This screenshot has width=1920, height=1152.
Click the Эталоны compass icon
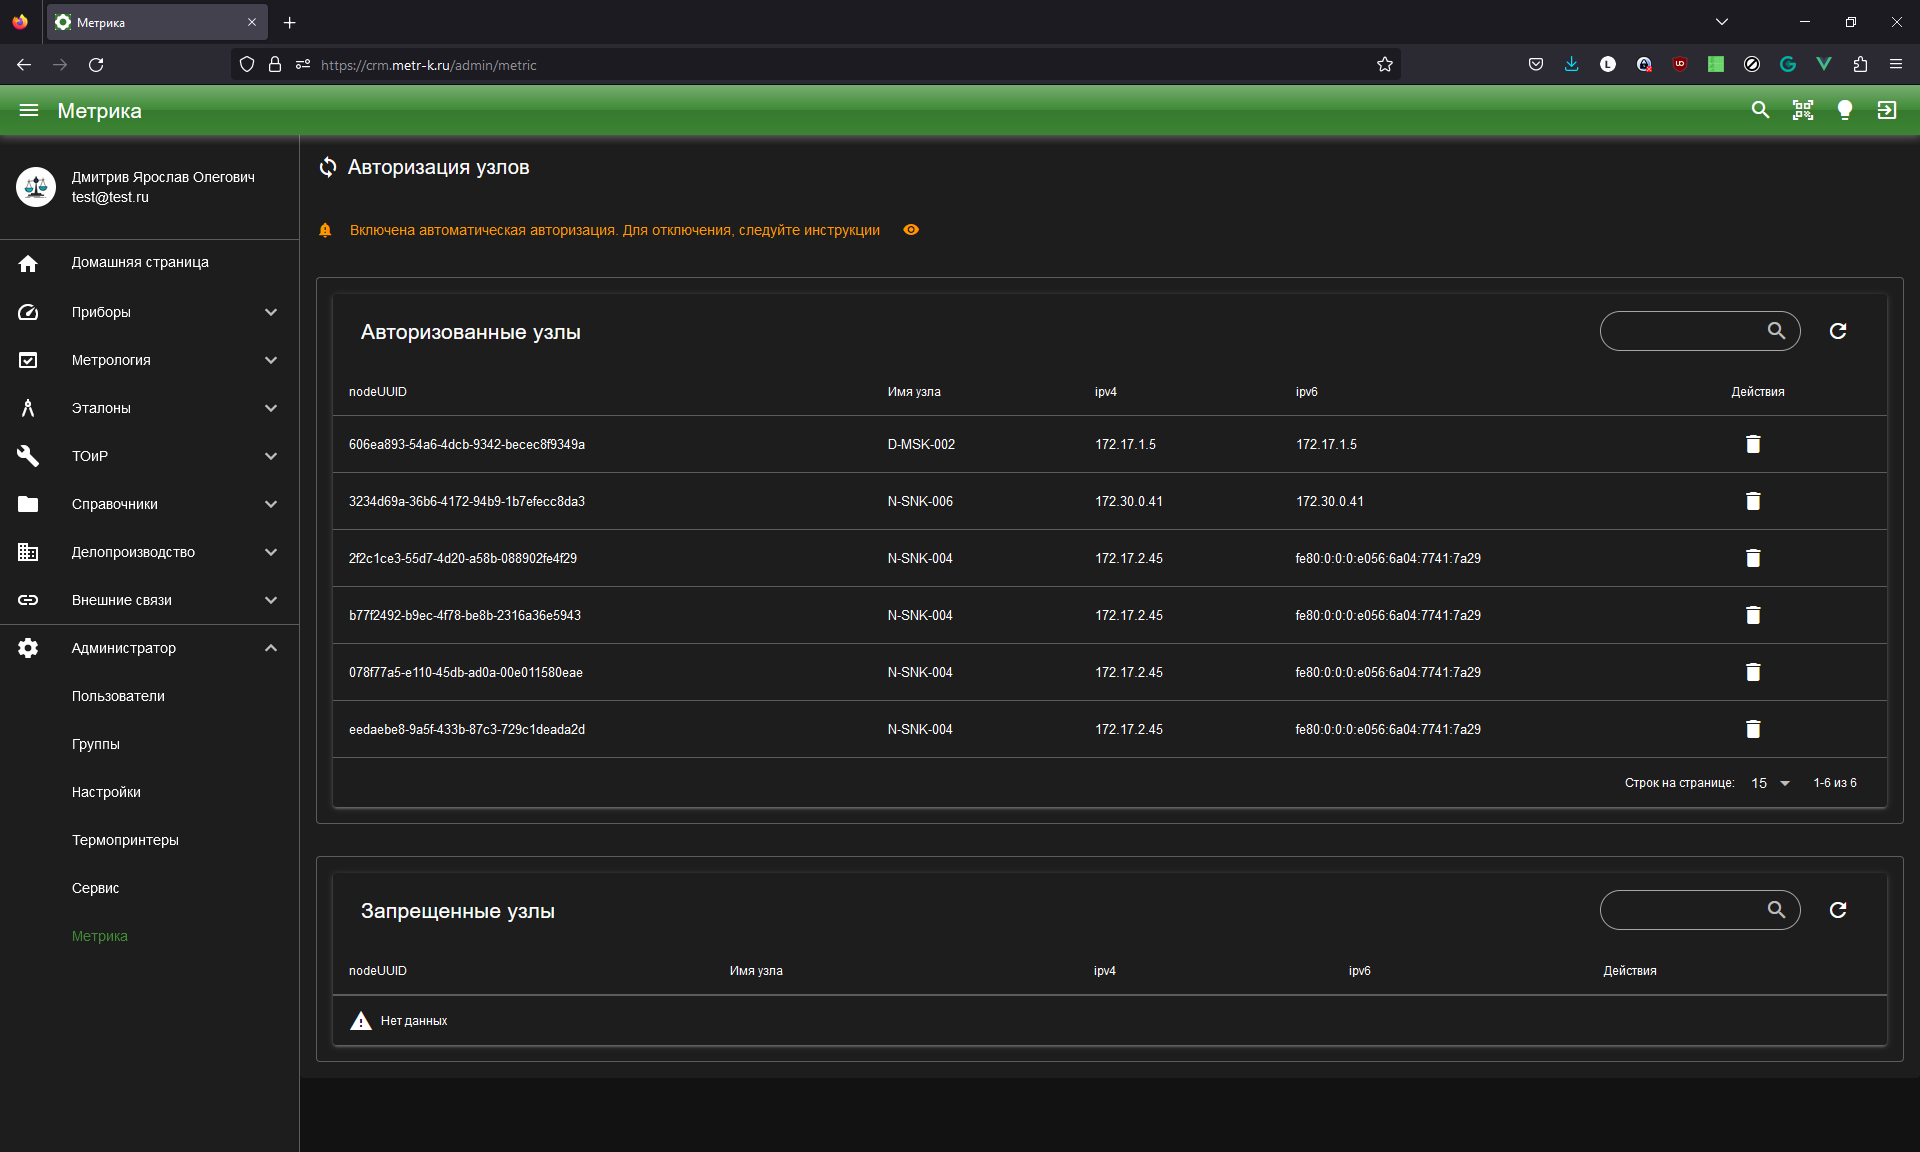28,408
